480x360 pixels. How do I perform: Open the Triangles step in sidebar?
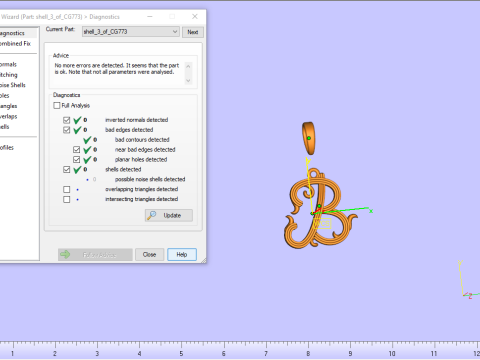(9, 106)
